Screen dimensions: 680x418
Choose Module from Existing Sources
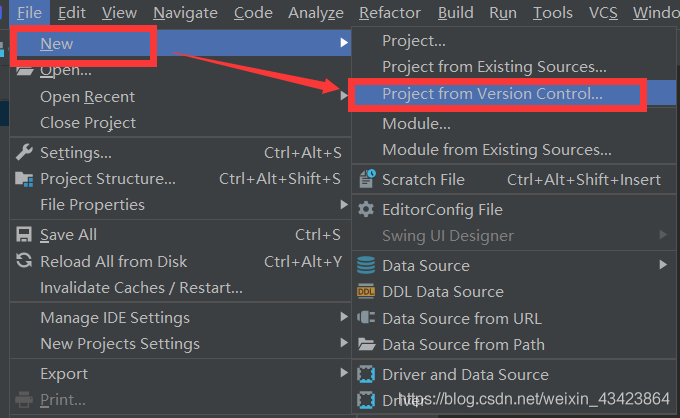tap(496, 150)
